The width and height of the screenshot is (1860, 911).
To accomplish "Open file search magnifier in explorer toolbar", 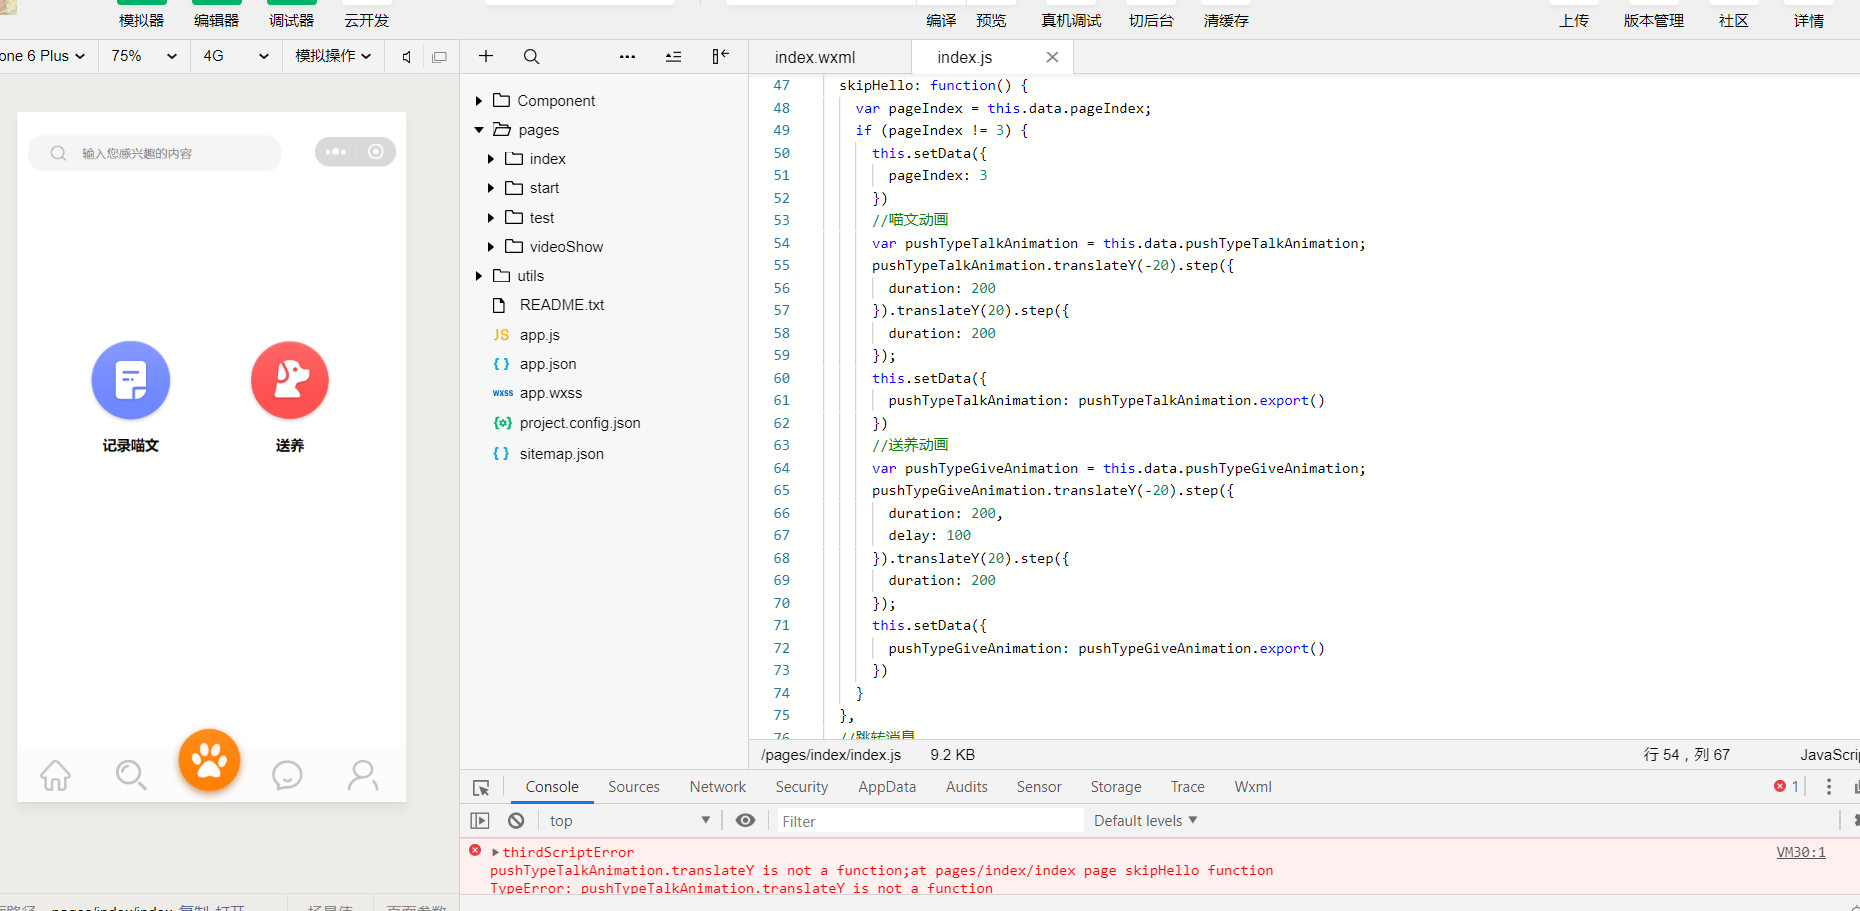I will point(531,57).
